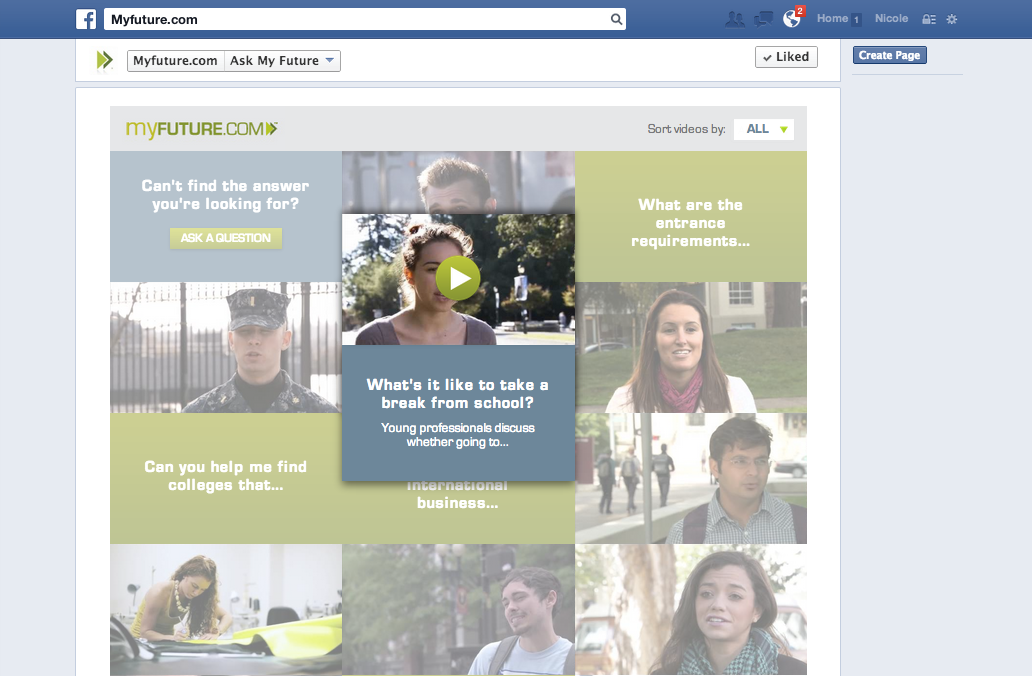Click the Facebook logo icon

[86, 19]
